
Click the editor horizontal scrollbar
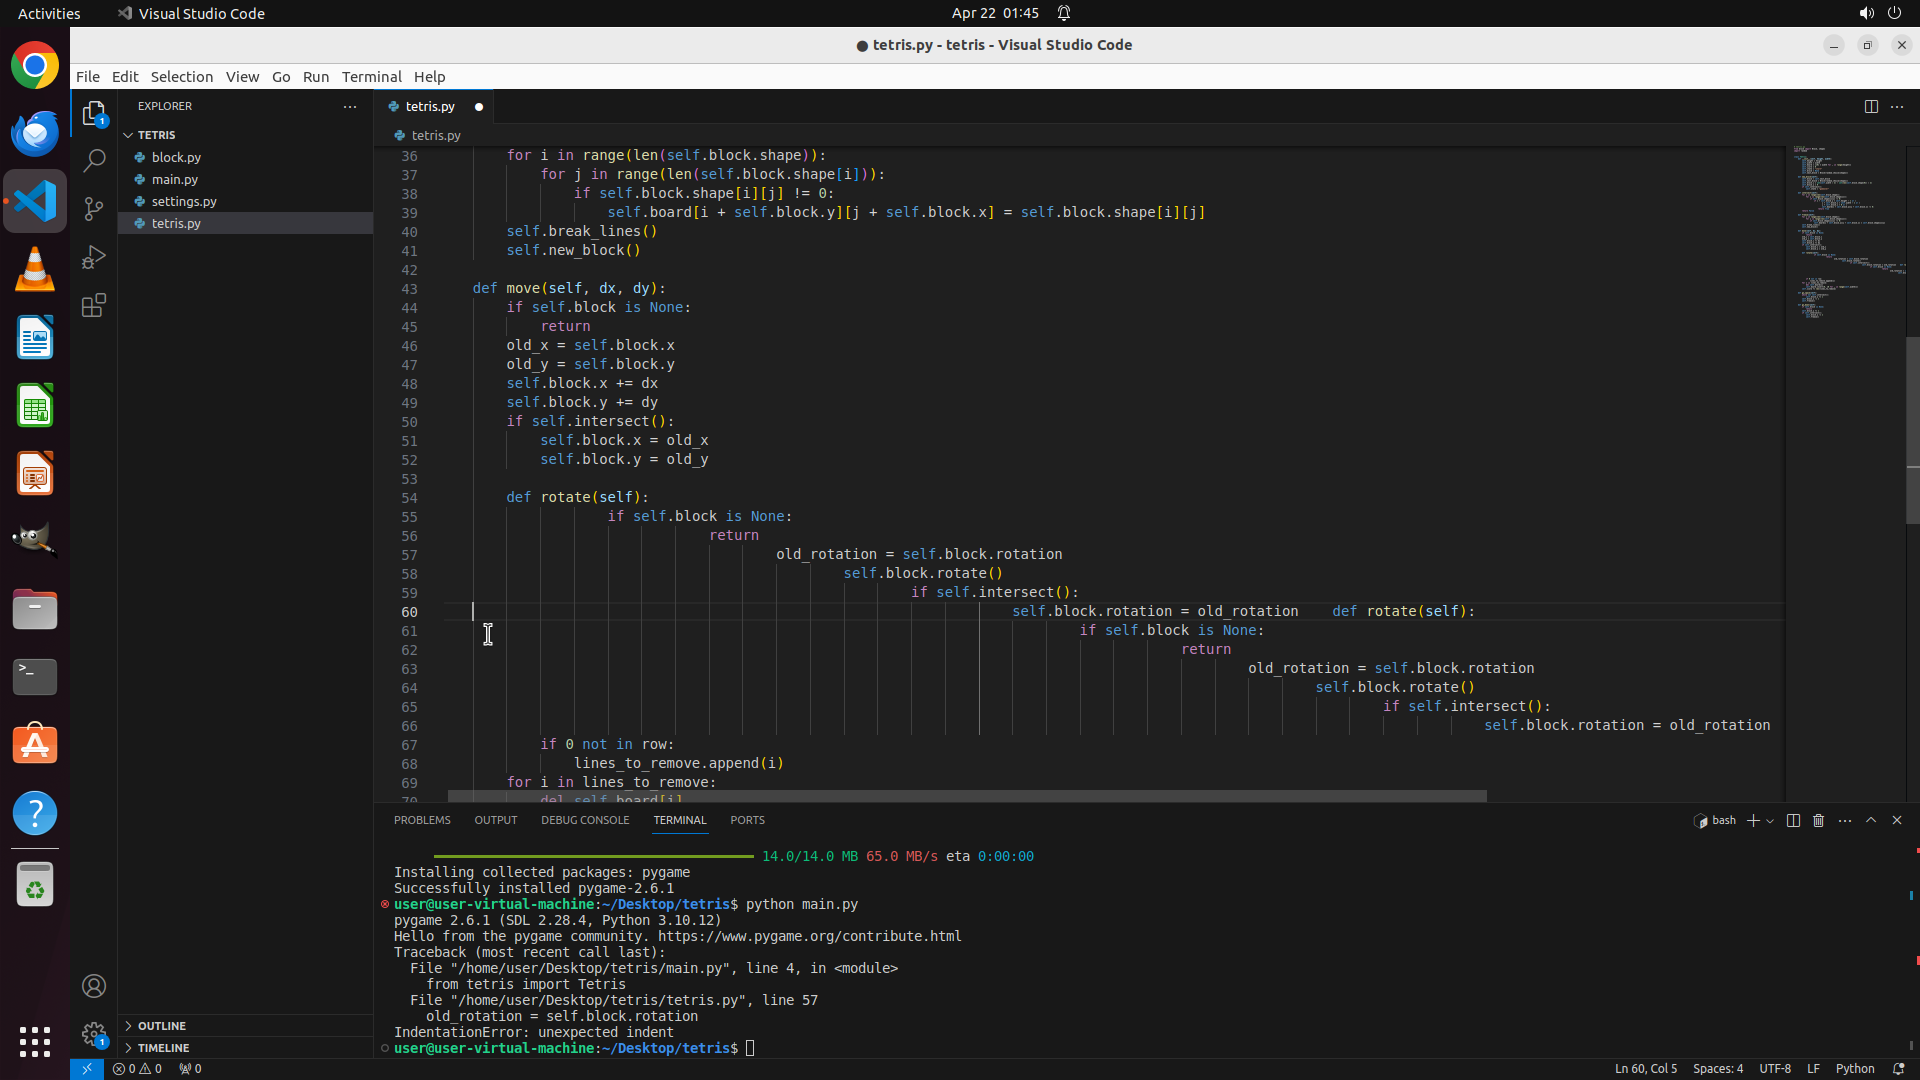[x=966, y=796]
